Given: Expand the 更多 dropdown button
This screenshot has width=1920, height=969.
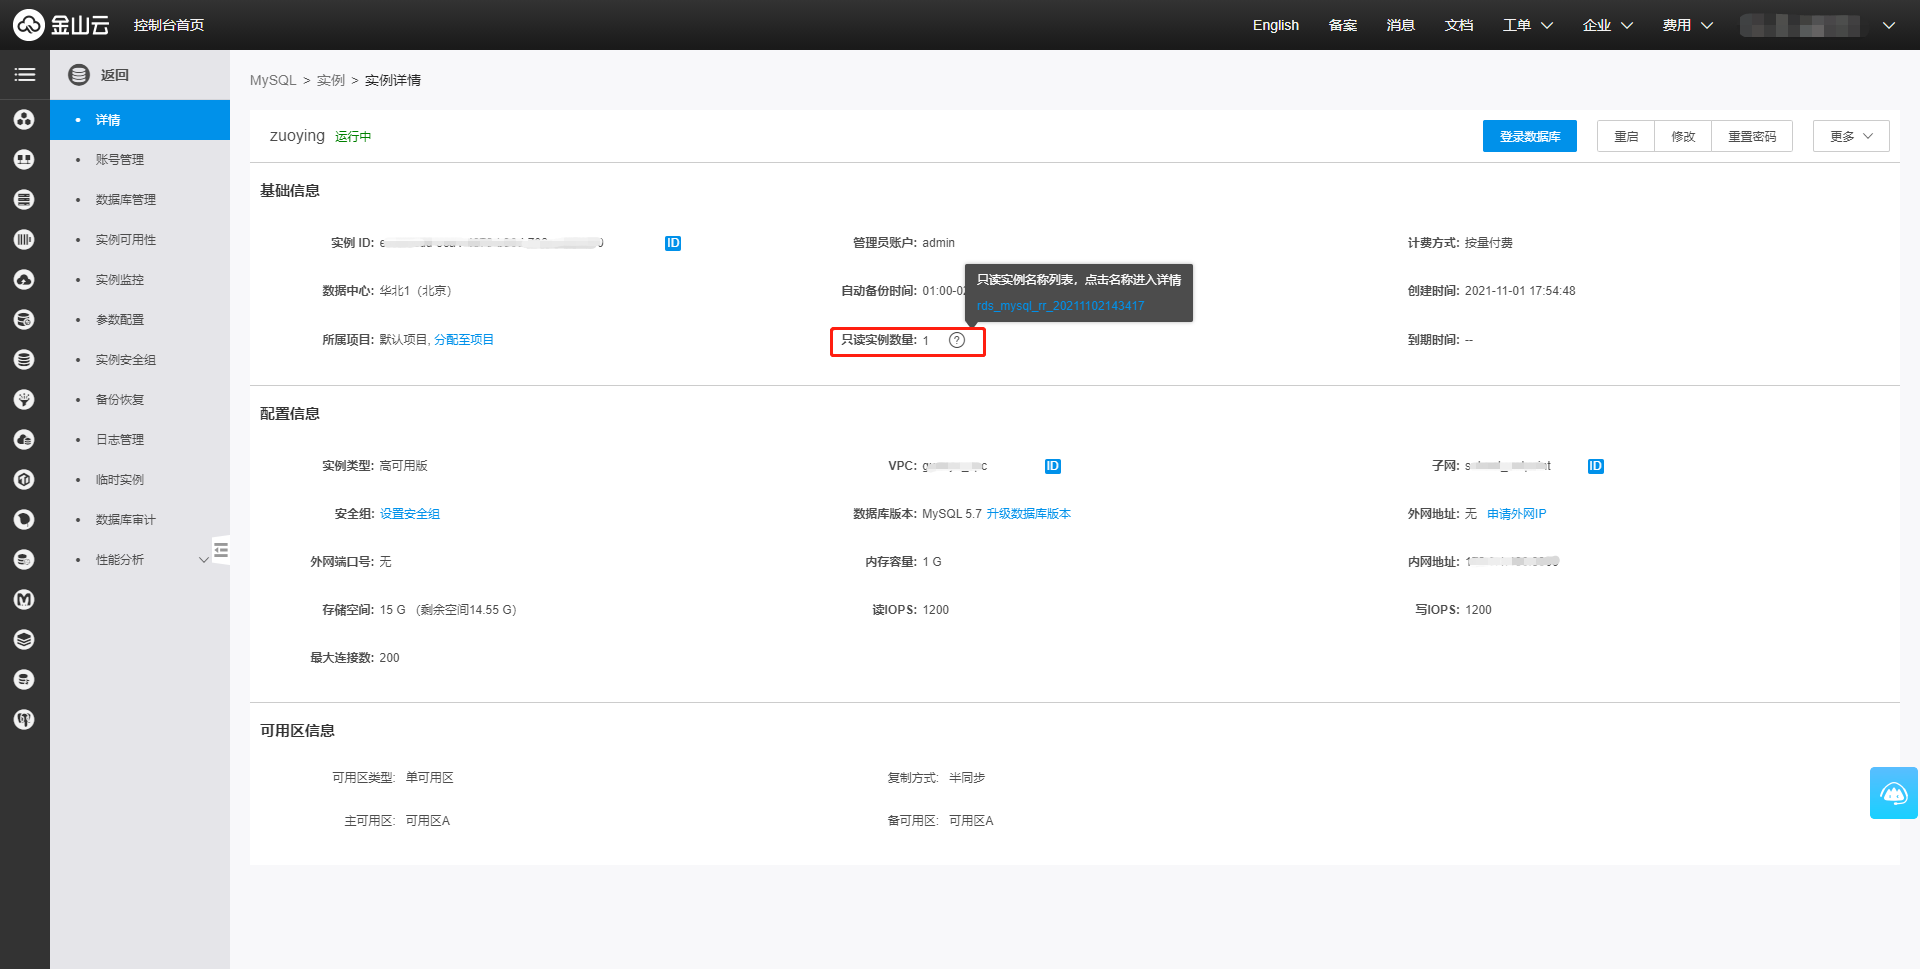Looking at the screenshot, I should tap(1850, 136).
